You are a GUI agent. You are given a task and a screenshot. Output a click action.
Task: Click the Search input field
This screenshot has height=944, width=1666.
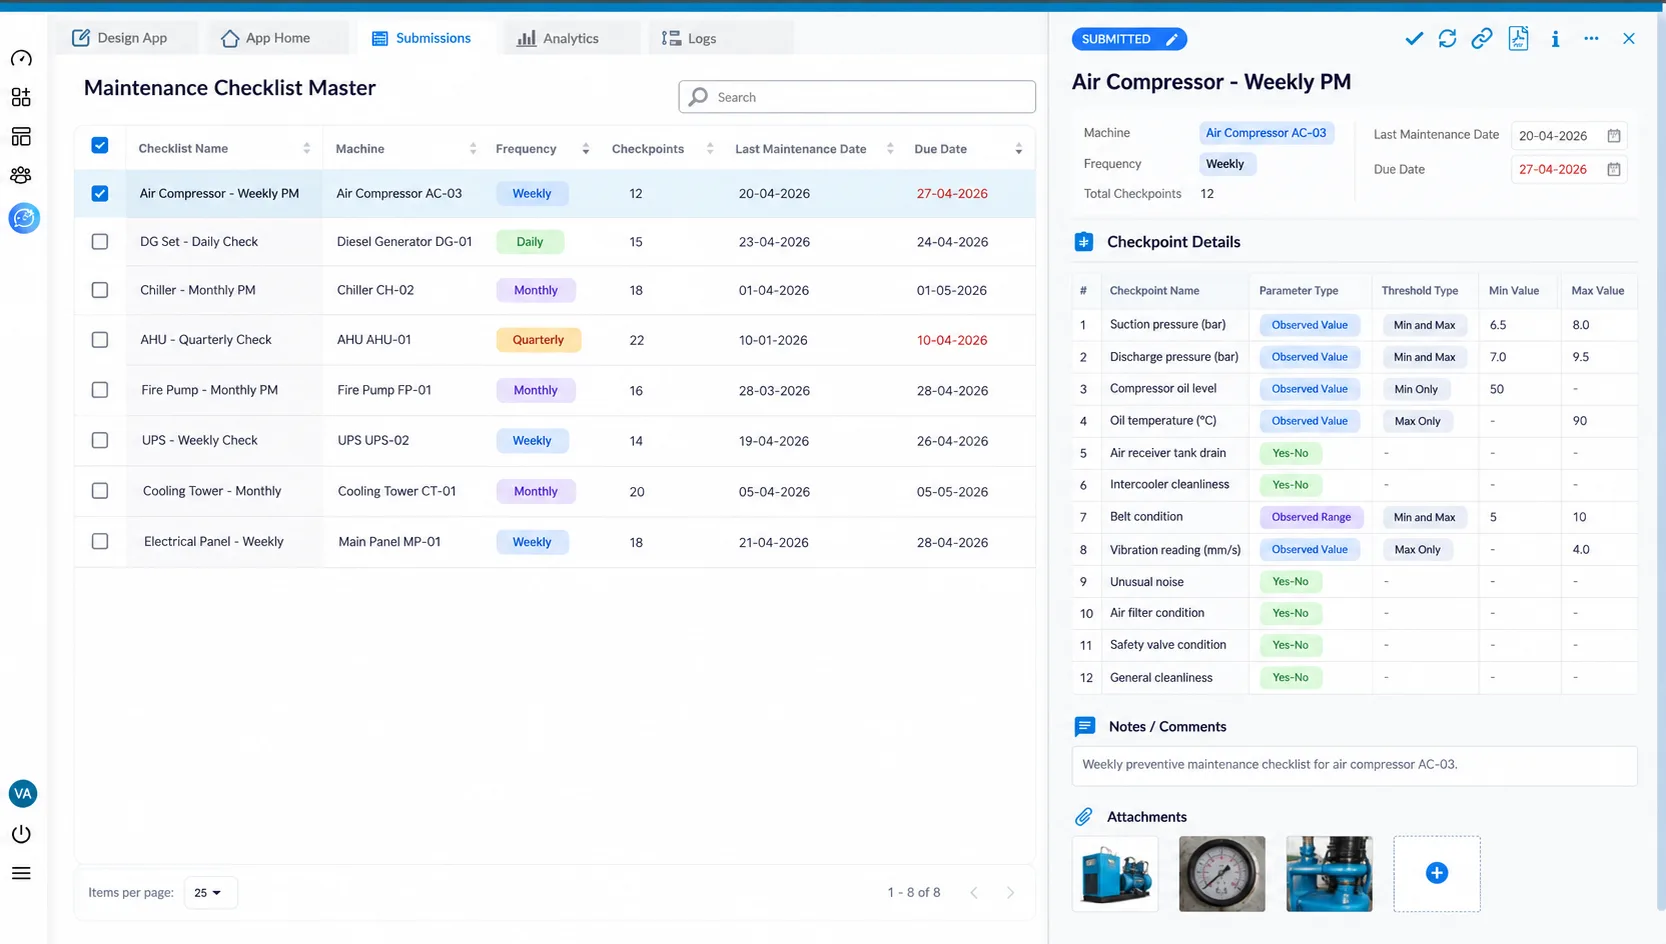click(x=857, y=97)
